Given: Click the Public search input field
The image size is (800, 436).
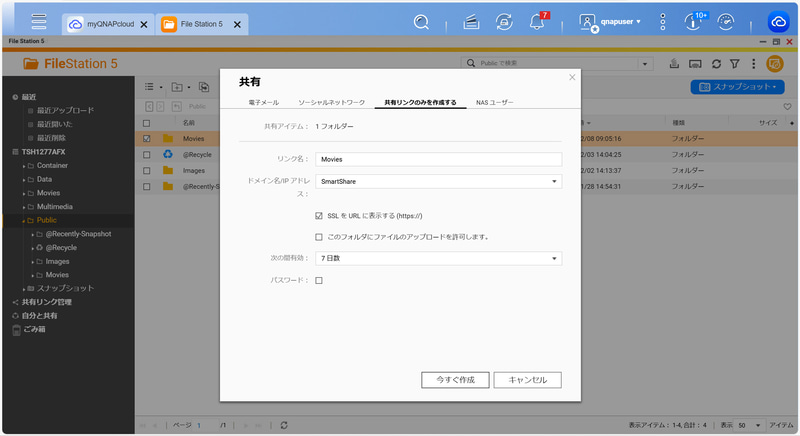Looking at the screenshot, I should tap(550, 64).
